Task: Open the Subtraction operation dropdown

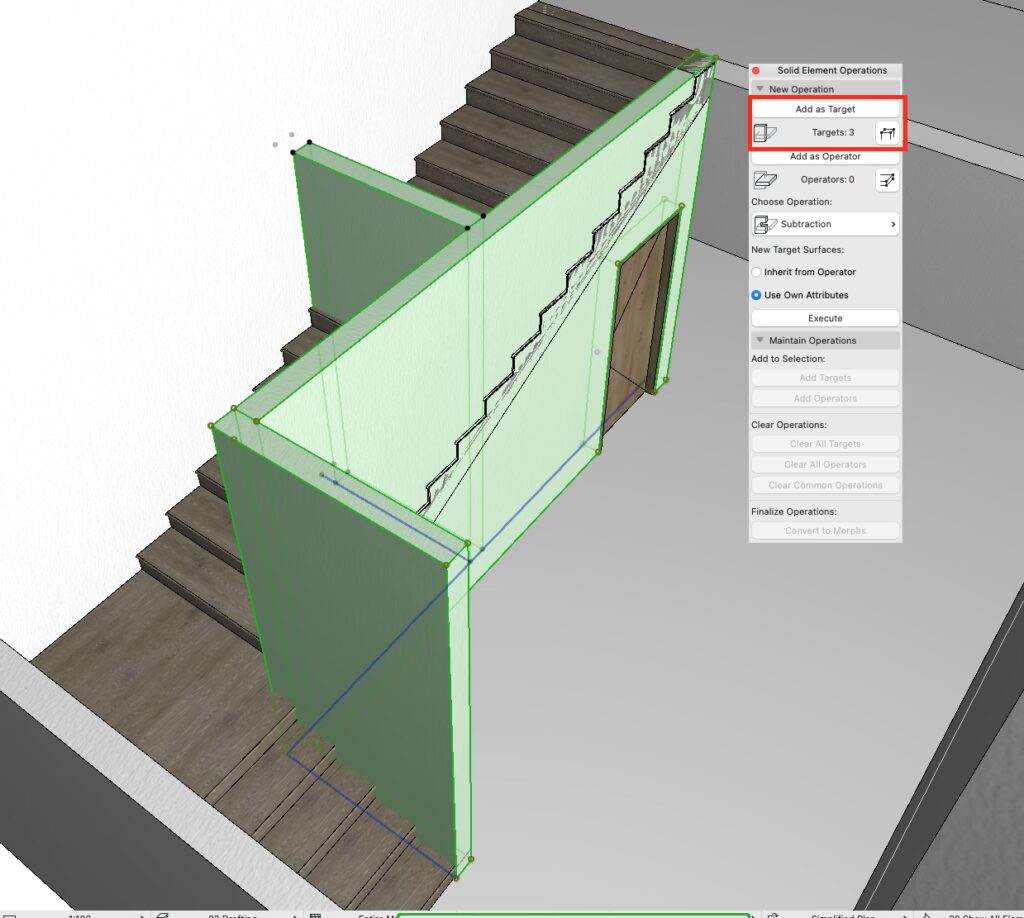Action: 825,224
